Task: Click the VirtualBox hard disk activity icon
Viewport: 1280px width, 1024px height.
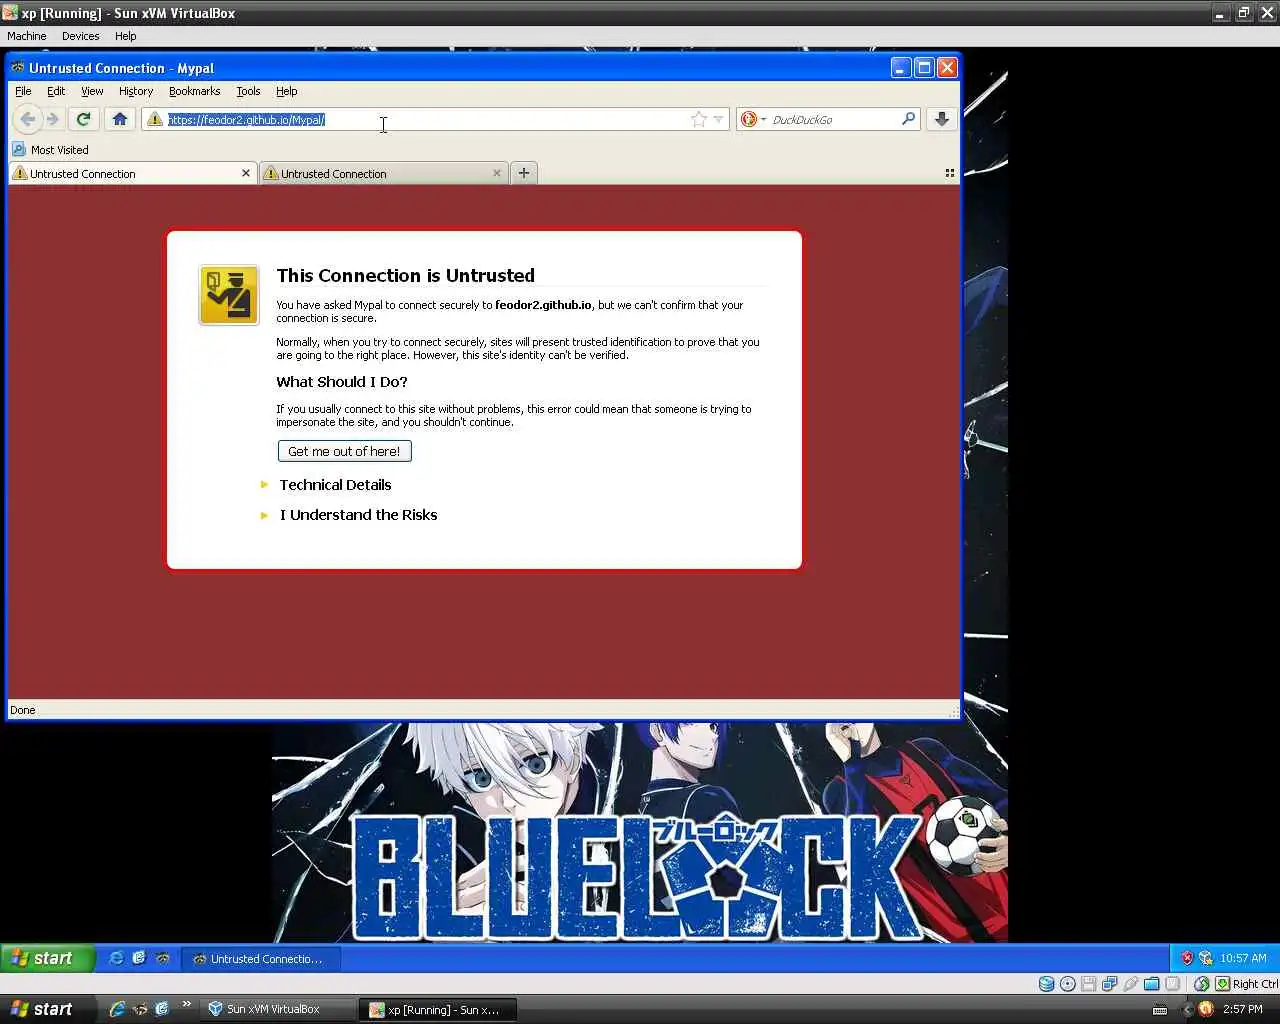Action: pyautogui.click(x=1046, y=984)
